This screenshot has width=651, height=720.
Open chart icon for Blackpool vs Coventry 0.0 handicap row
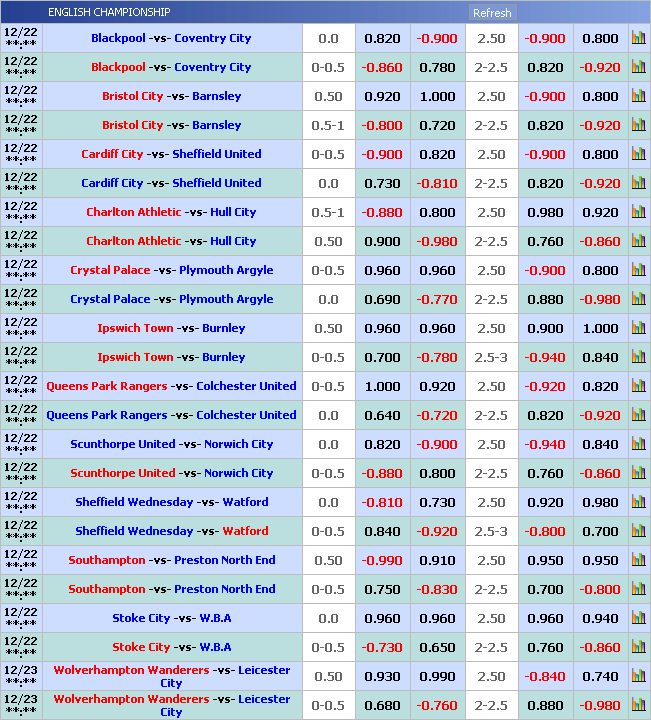tap(638, 39)
